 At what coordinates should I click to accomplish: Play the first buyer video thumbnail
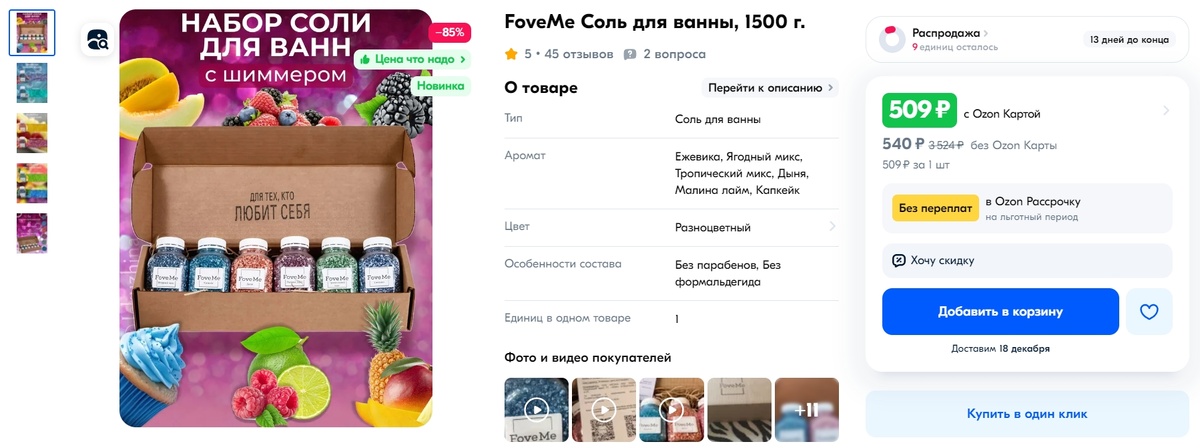(x=536, y=409)
